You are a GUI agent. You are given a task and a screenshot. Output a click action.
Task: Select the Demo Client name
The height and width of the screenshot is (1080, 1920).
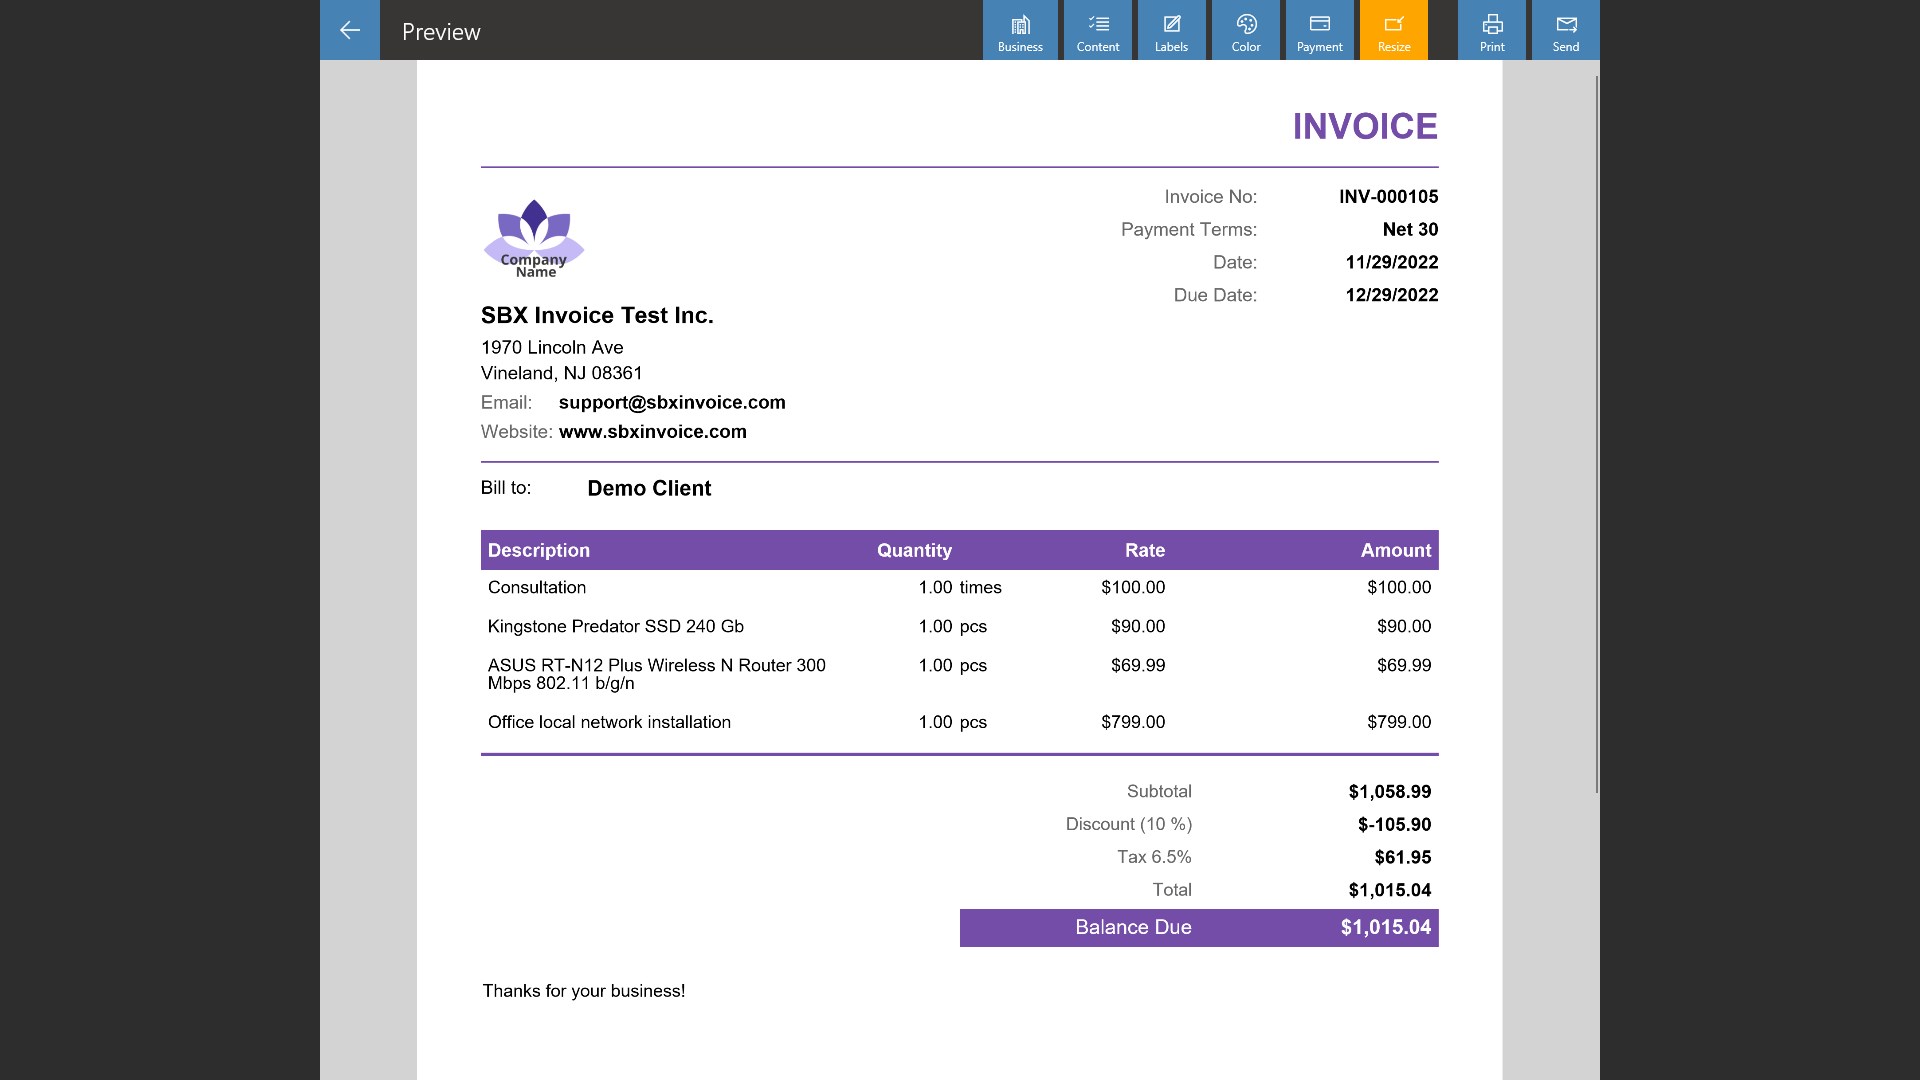click(x=649, y=488)
